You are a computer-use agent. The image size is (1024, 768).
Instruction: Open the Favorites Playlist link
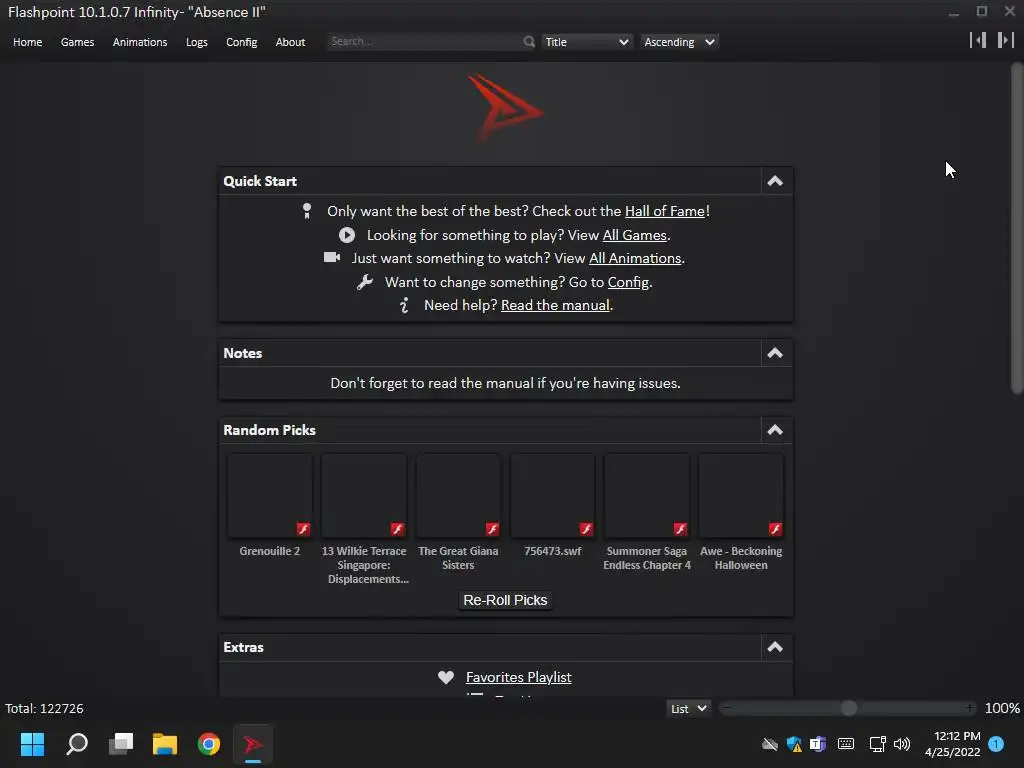519,677
